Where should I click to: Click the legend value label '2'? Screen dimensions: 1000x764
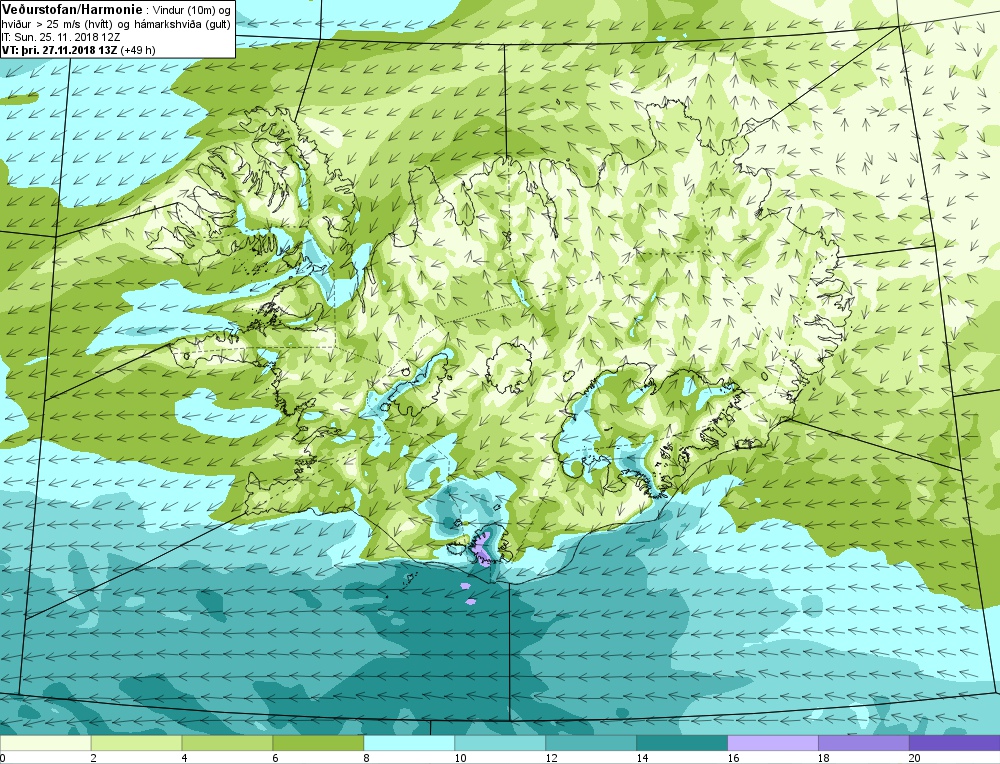(x=94, y=758)
